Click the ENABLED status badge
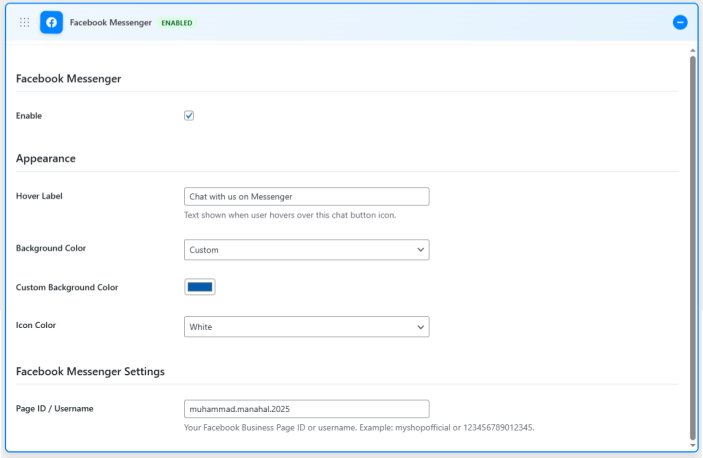The image size is (703, 458). (177, 23)
